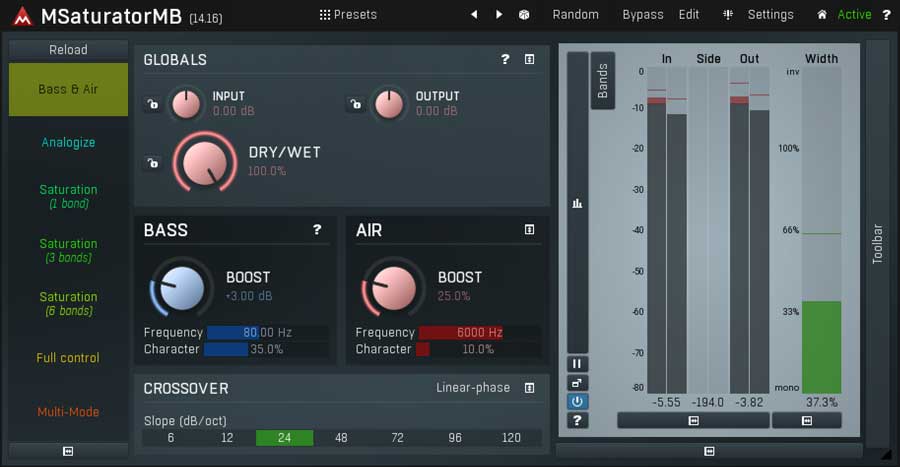Switch to the Full control tab
This screenshot has height=467, width=900.
coord(68,357)
